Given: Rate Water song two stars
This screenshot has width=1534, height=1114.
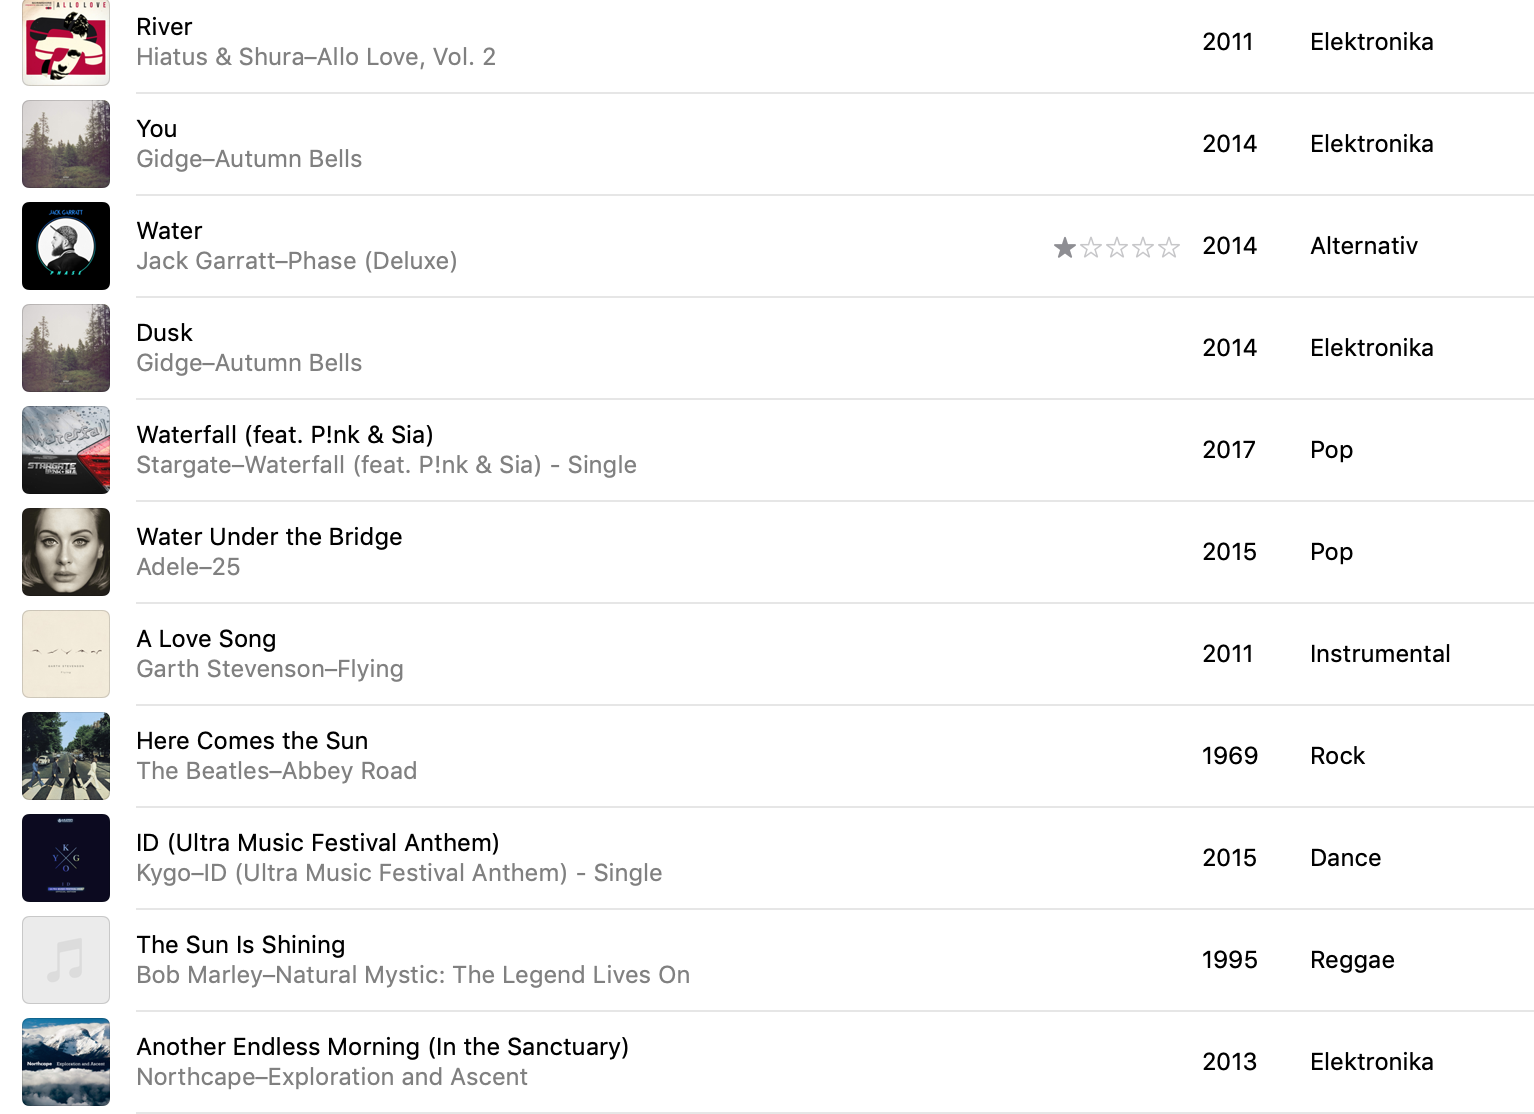Looking at the screenshot, I should pyautogui.click(x=1091, y=247).
